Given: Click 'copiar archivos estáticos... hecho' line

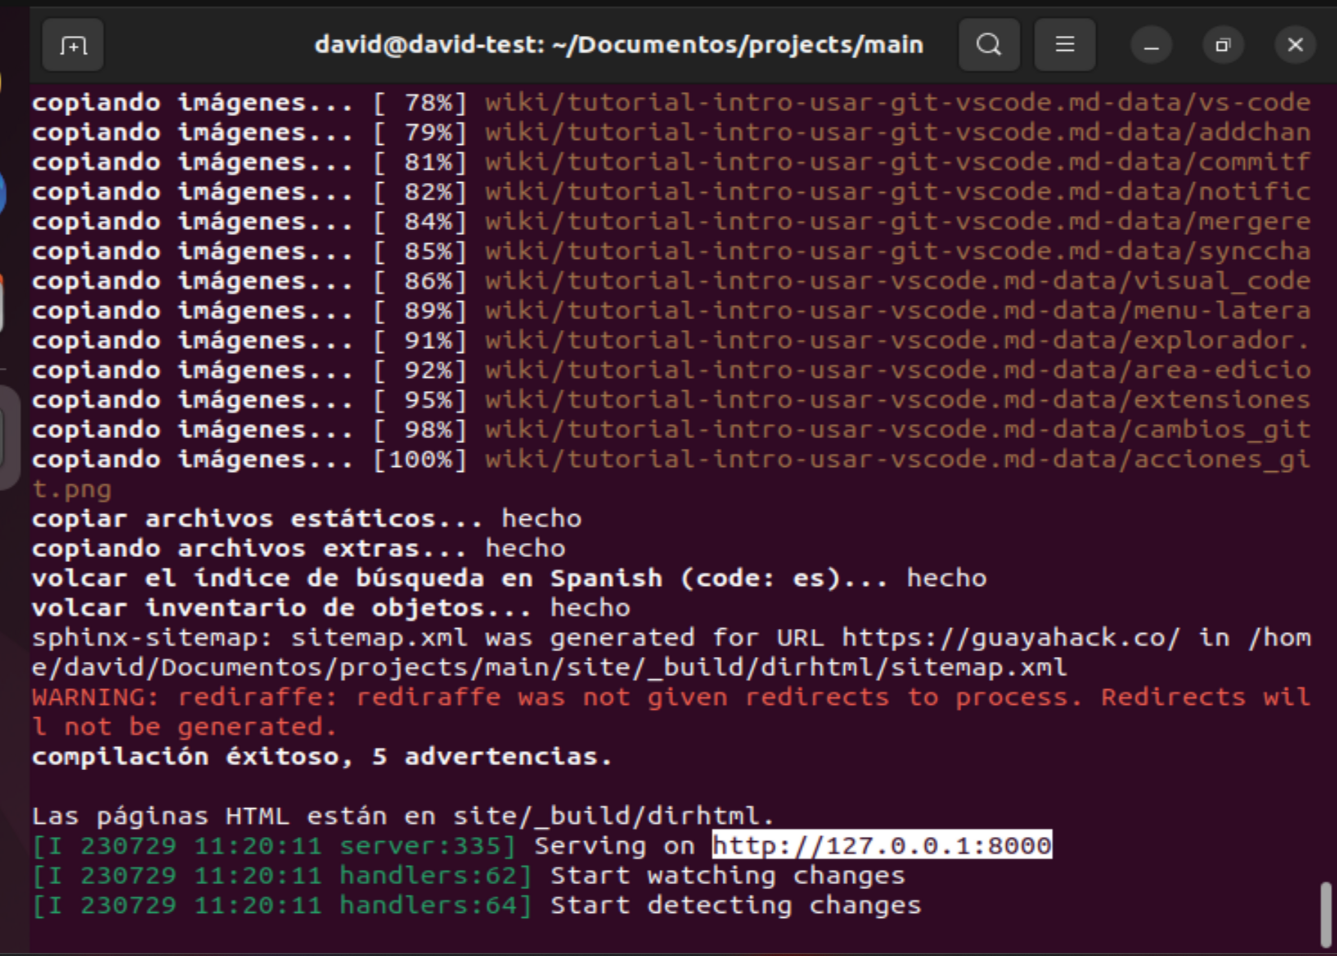Looking at the screenshot, I should click(x=307, y=519).
